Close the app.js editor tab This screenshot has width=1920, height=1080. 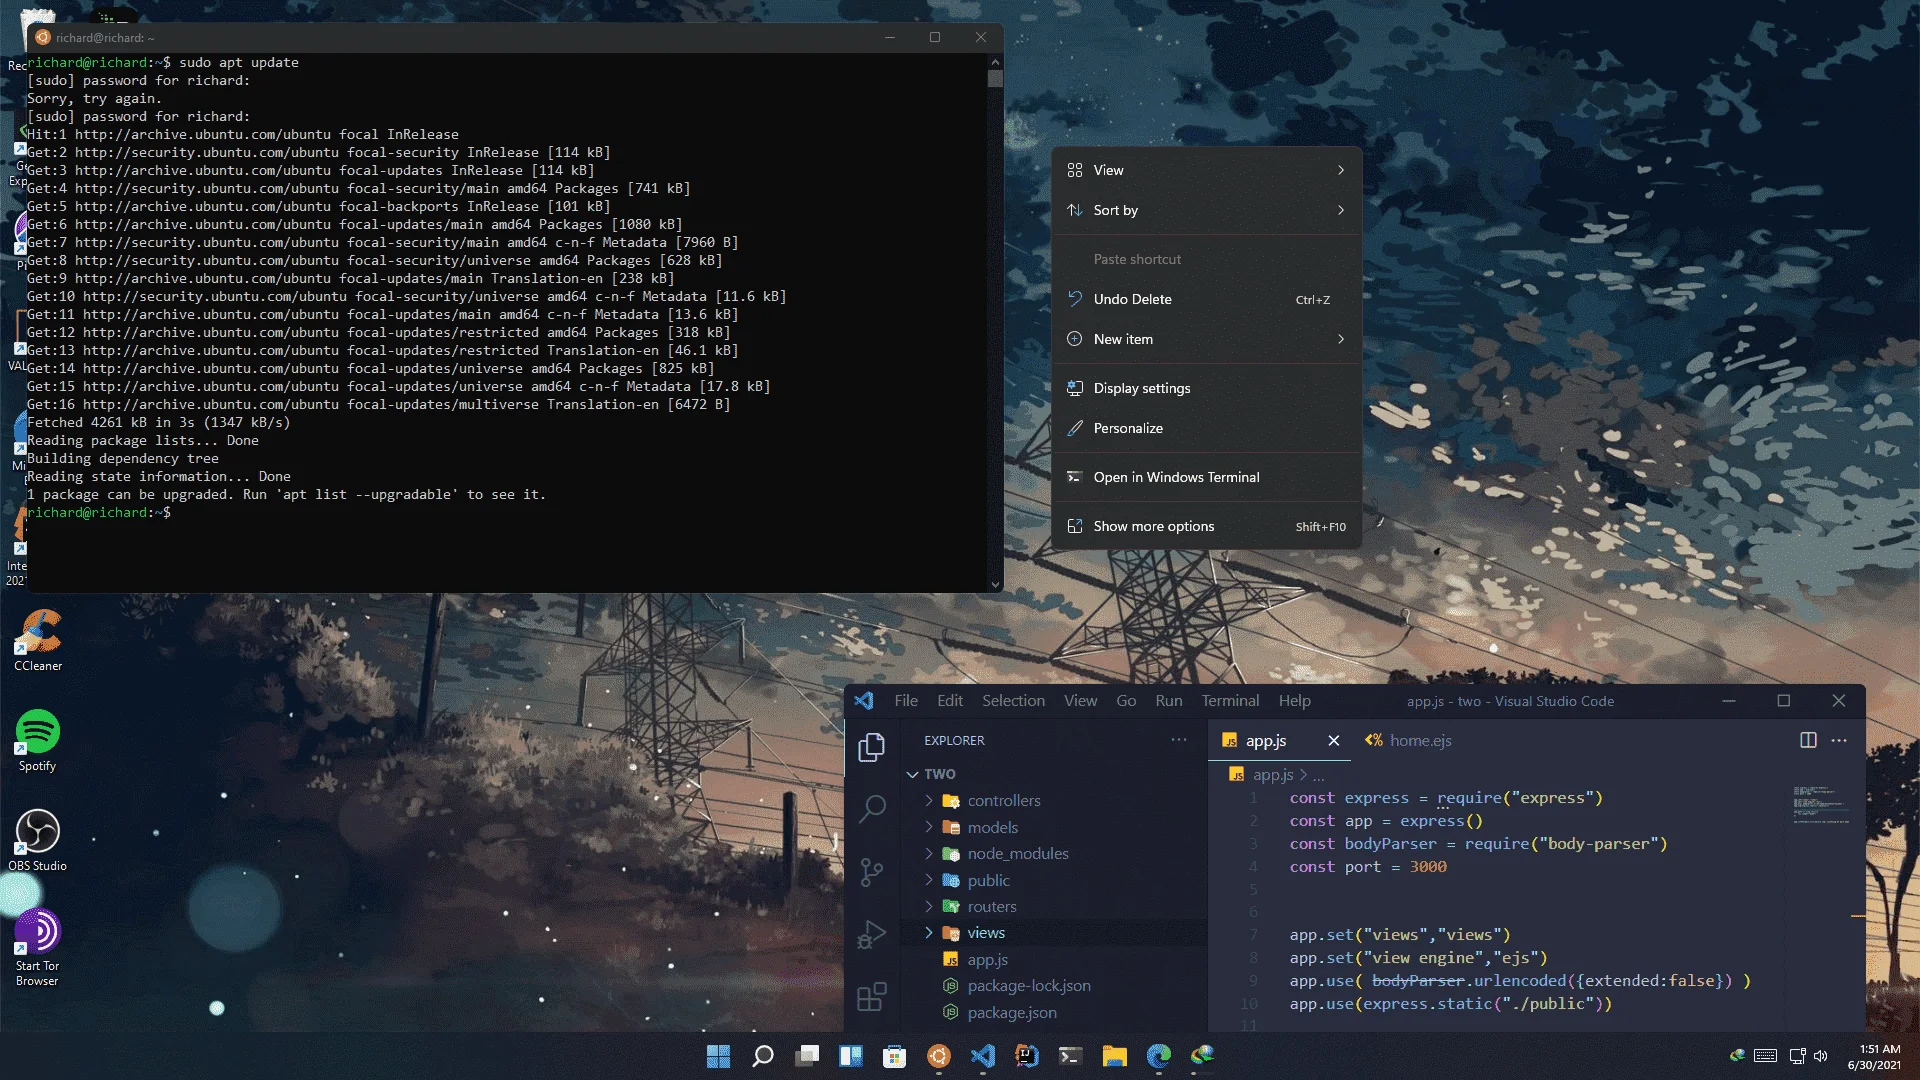(1333, 740)
